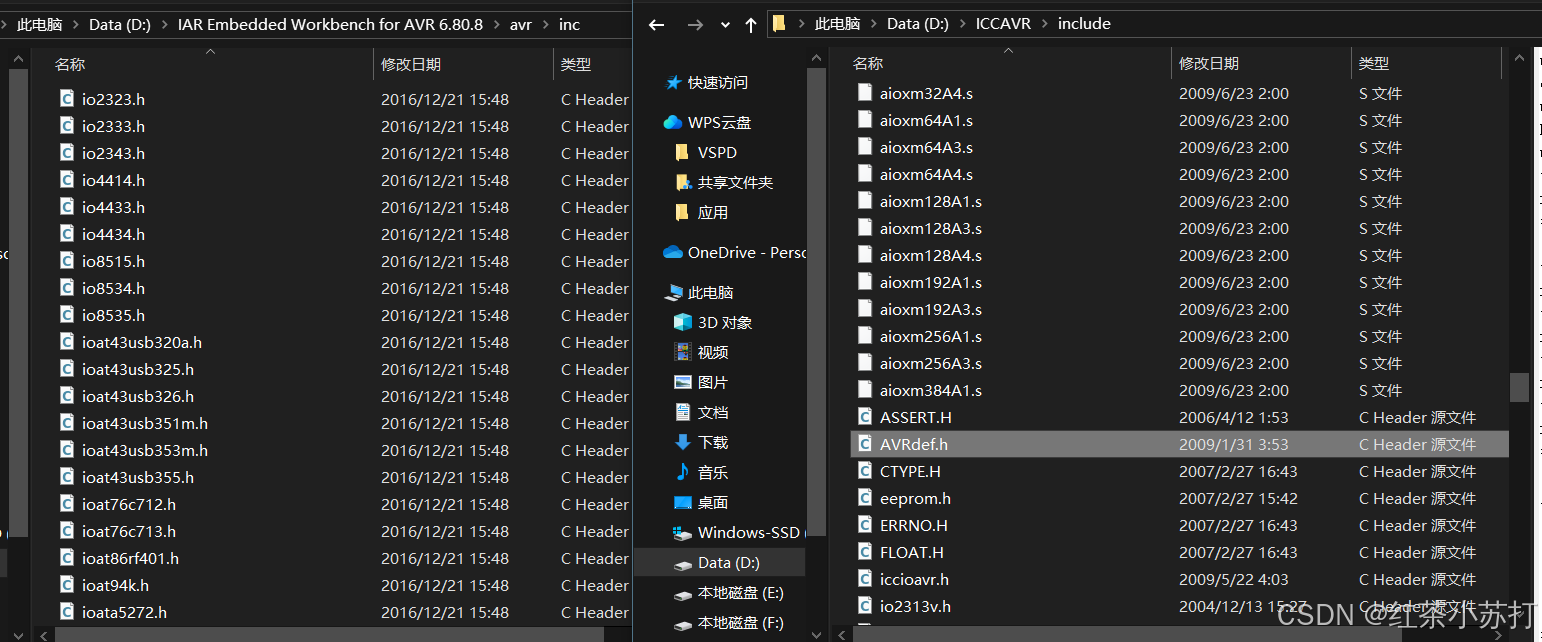The image size is (1542, 642).
Task: Click the WPS云盘 cloud icon
Action: point(673,123)
